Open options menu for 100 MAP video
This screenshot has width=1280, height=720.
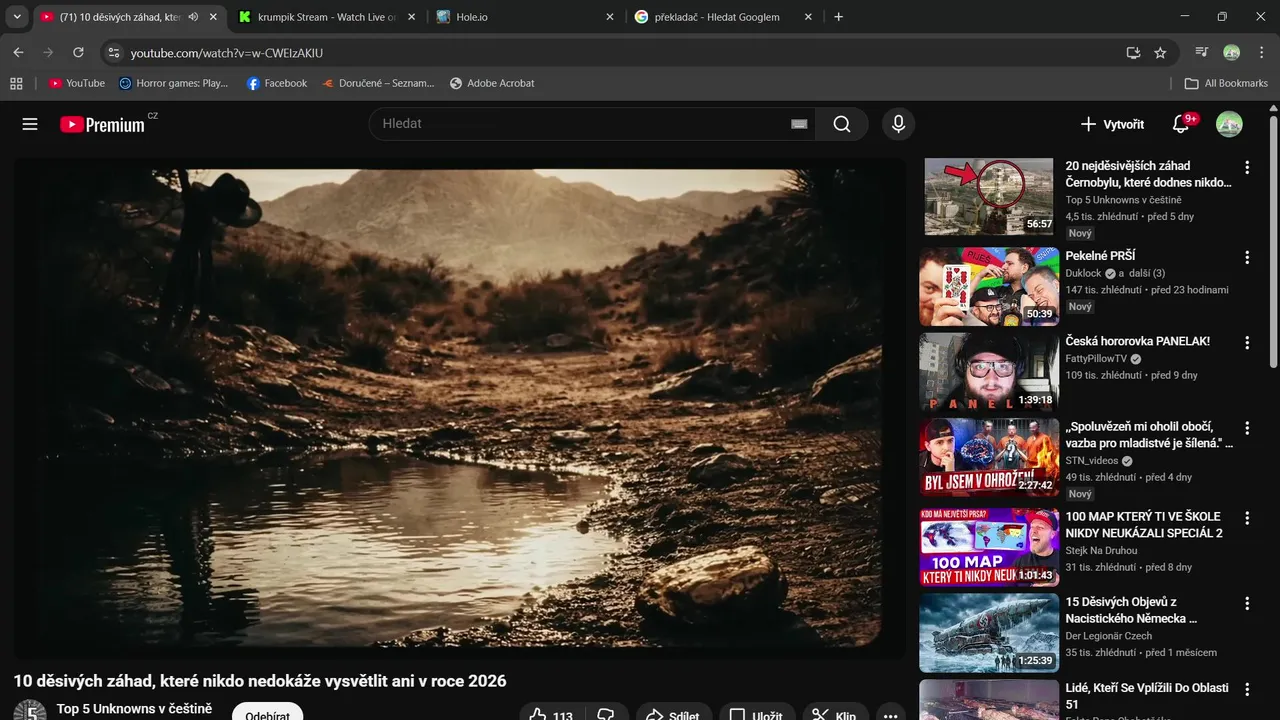pos(1246,518)
